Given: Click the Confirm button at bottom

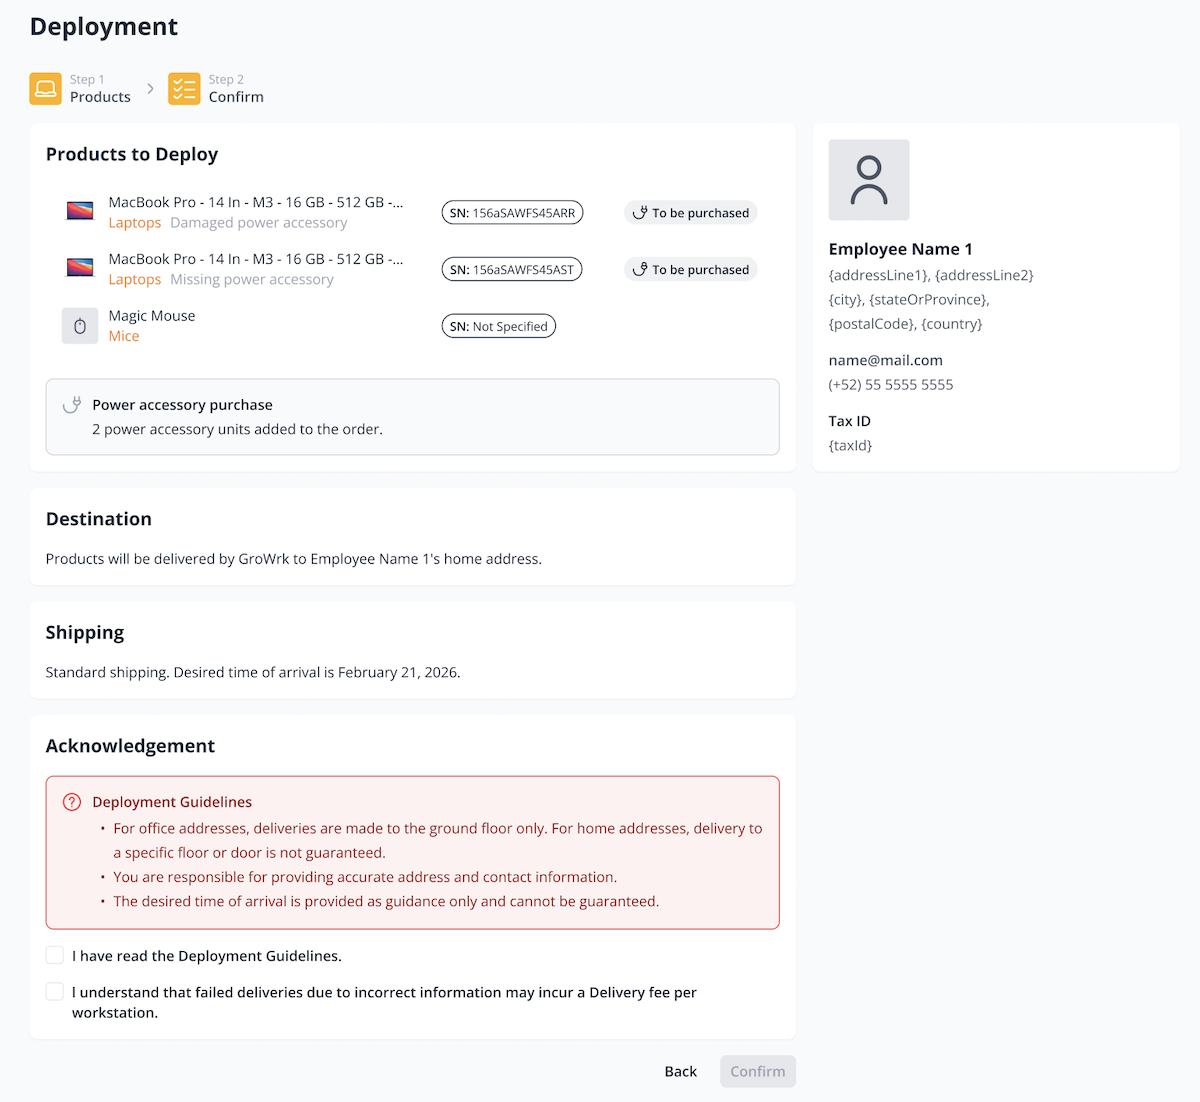Looking at the screenshot, I should click(758, 1071).
